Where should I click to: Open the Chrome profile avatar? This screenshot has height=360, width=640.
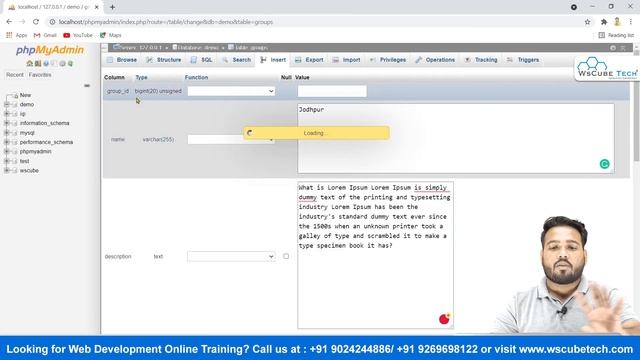click(x=617, y=22)
